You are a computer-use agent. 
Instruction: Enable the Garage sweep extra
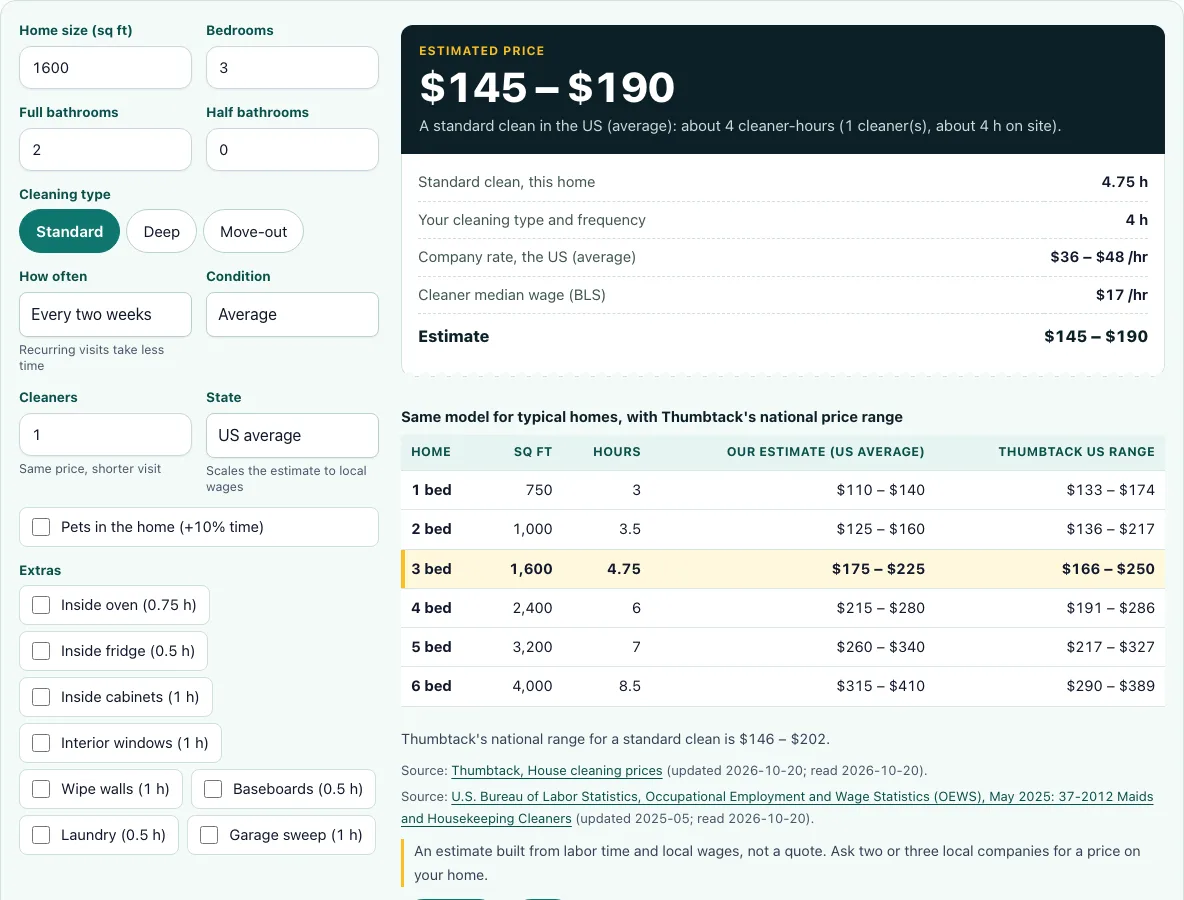(x=209, y=835)
